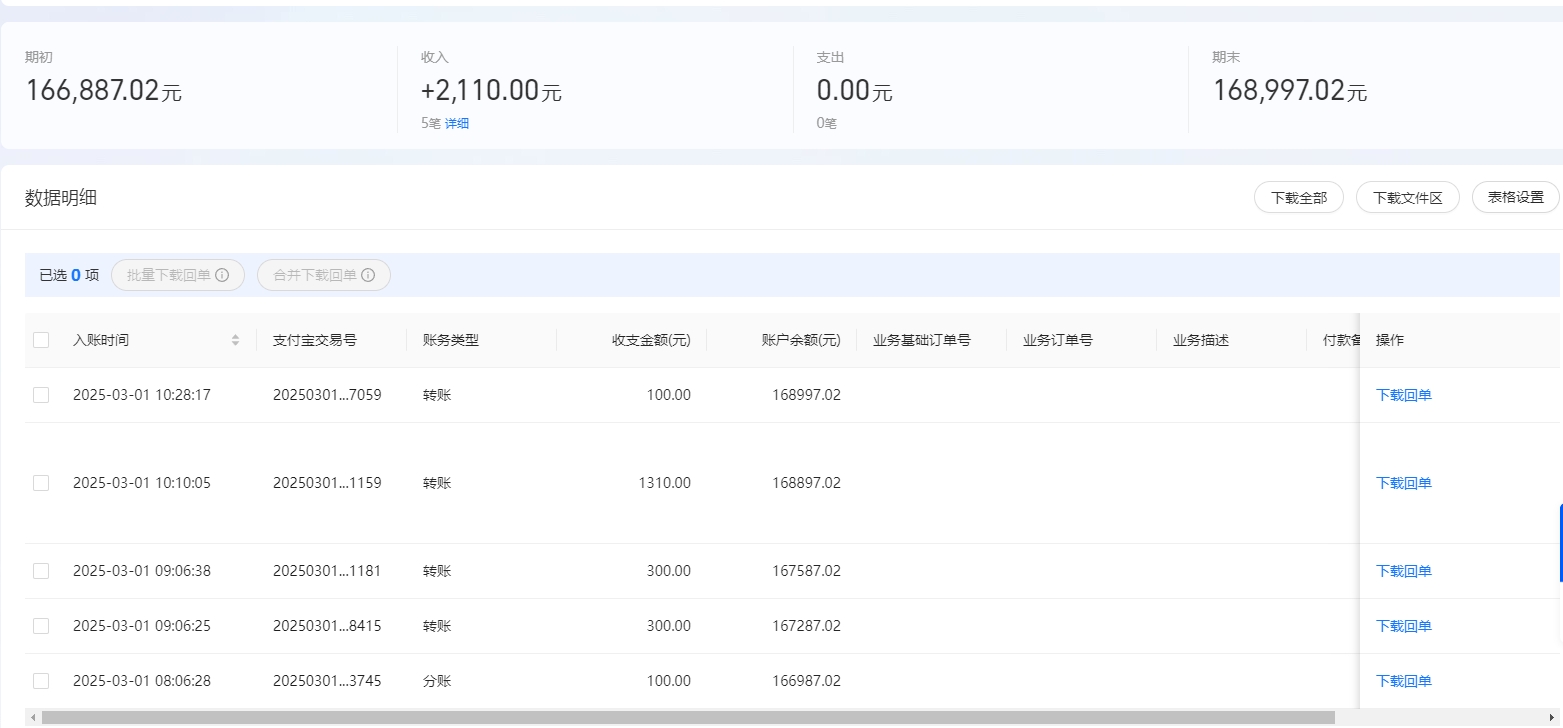1563x728 pixels.
Task: Check the row for 2025-03-01 08:06:28
Action: coord(41,681)
